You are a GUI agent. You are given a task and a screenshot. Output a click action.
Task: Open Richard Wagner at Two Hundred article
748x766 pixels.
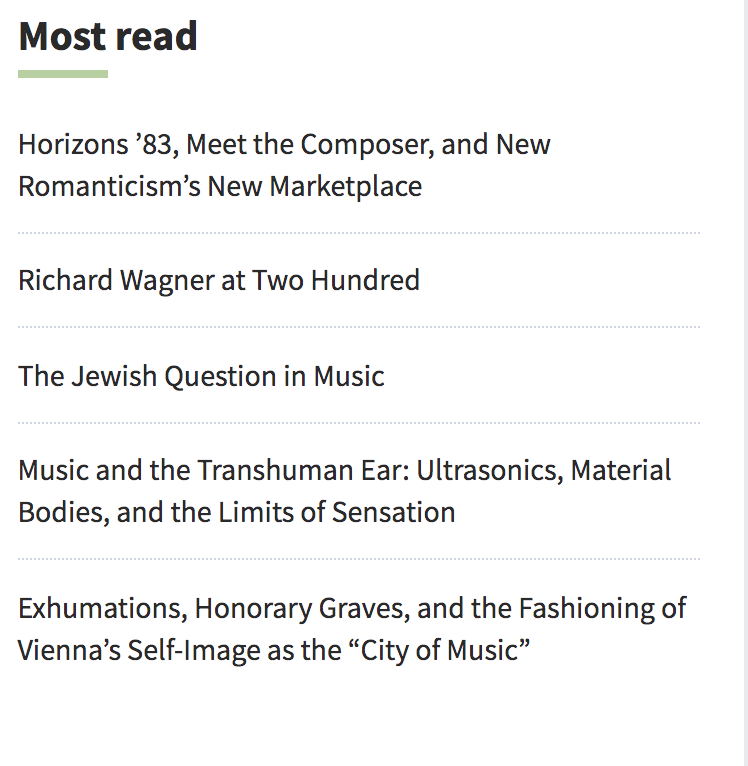pos(219,280)
